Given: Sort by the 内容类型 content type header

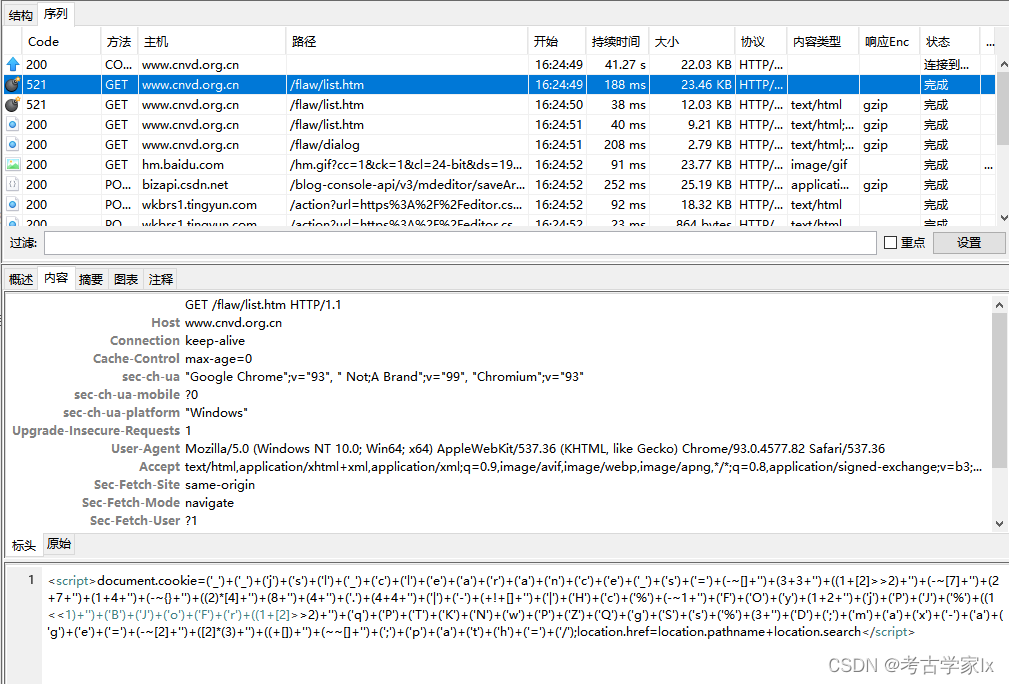Looking at the screenshot, I should tap(823, 42).
